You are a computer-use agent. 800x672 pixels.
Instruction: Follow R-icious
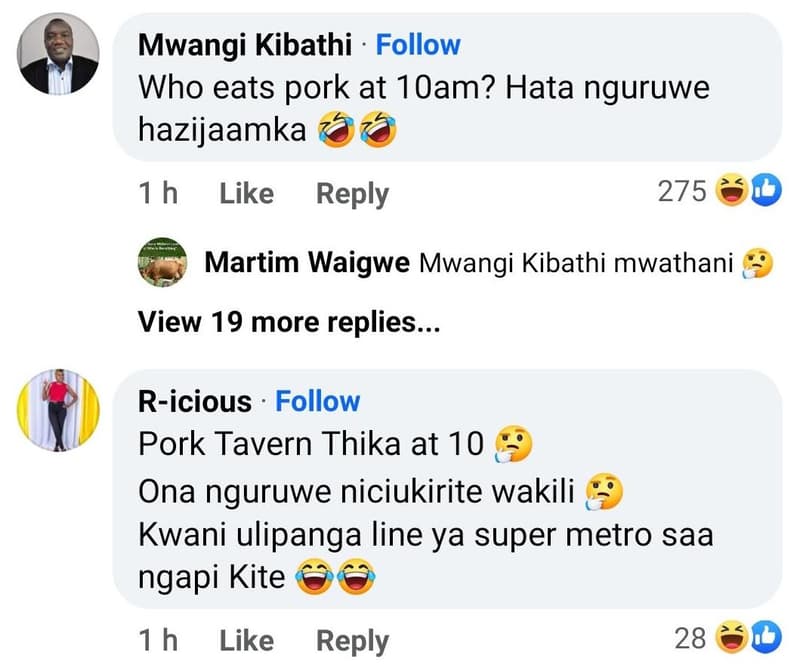click(317, 401)
